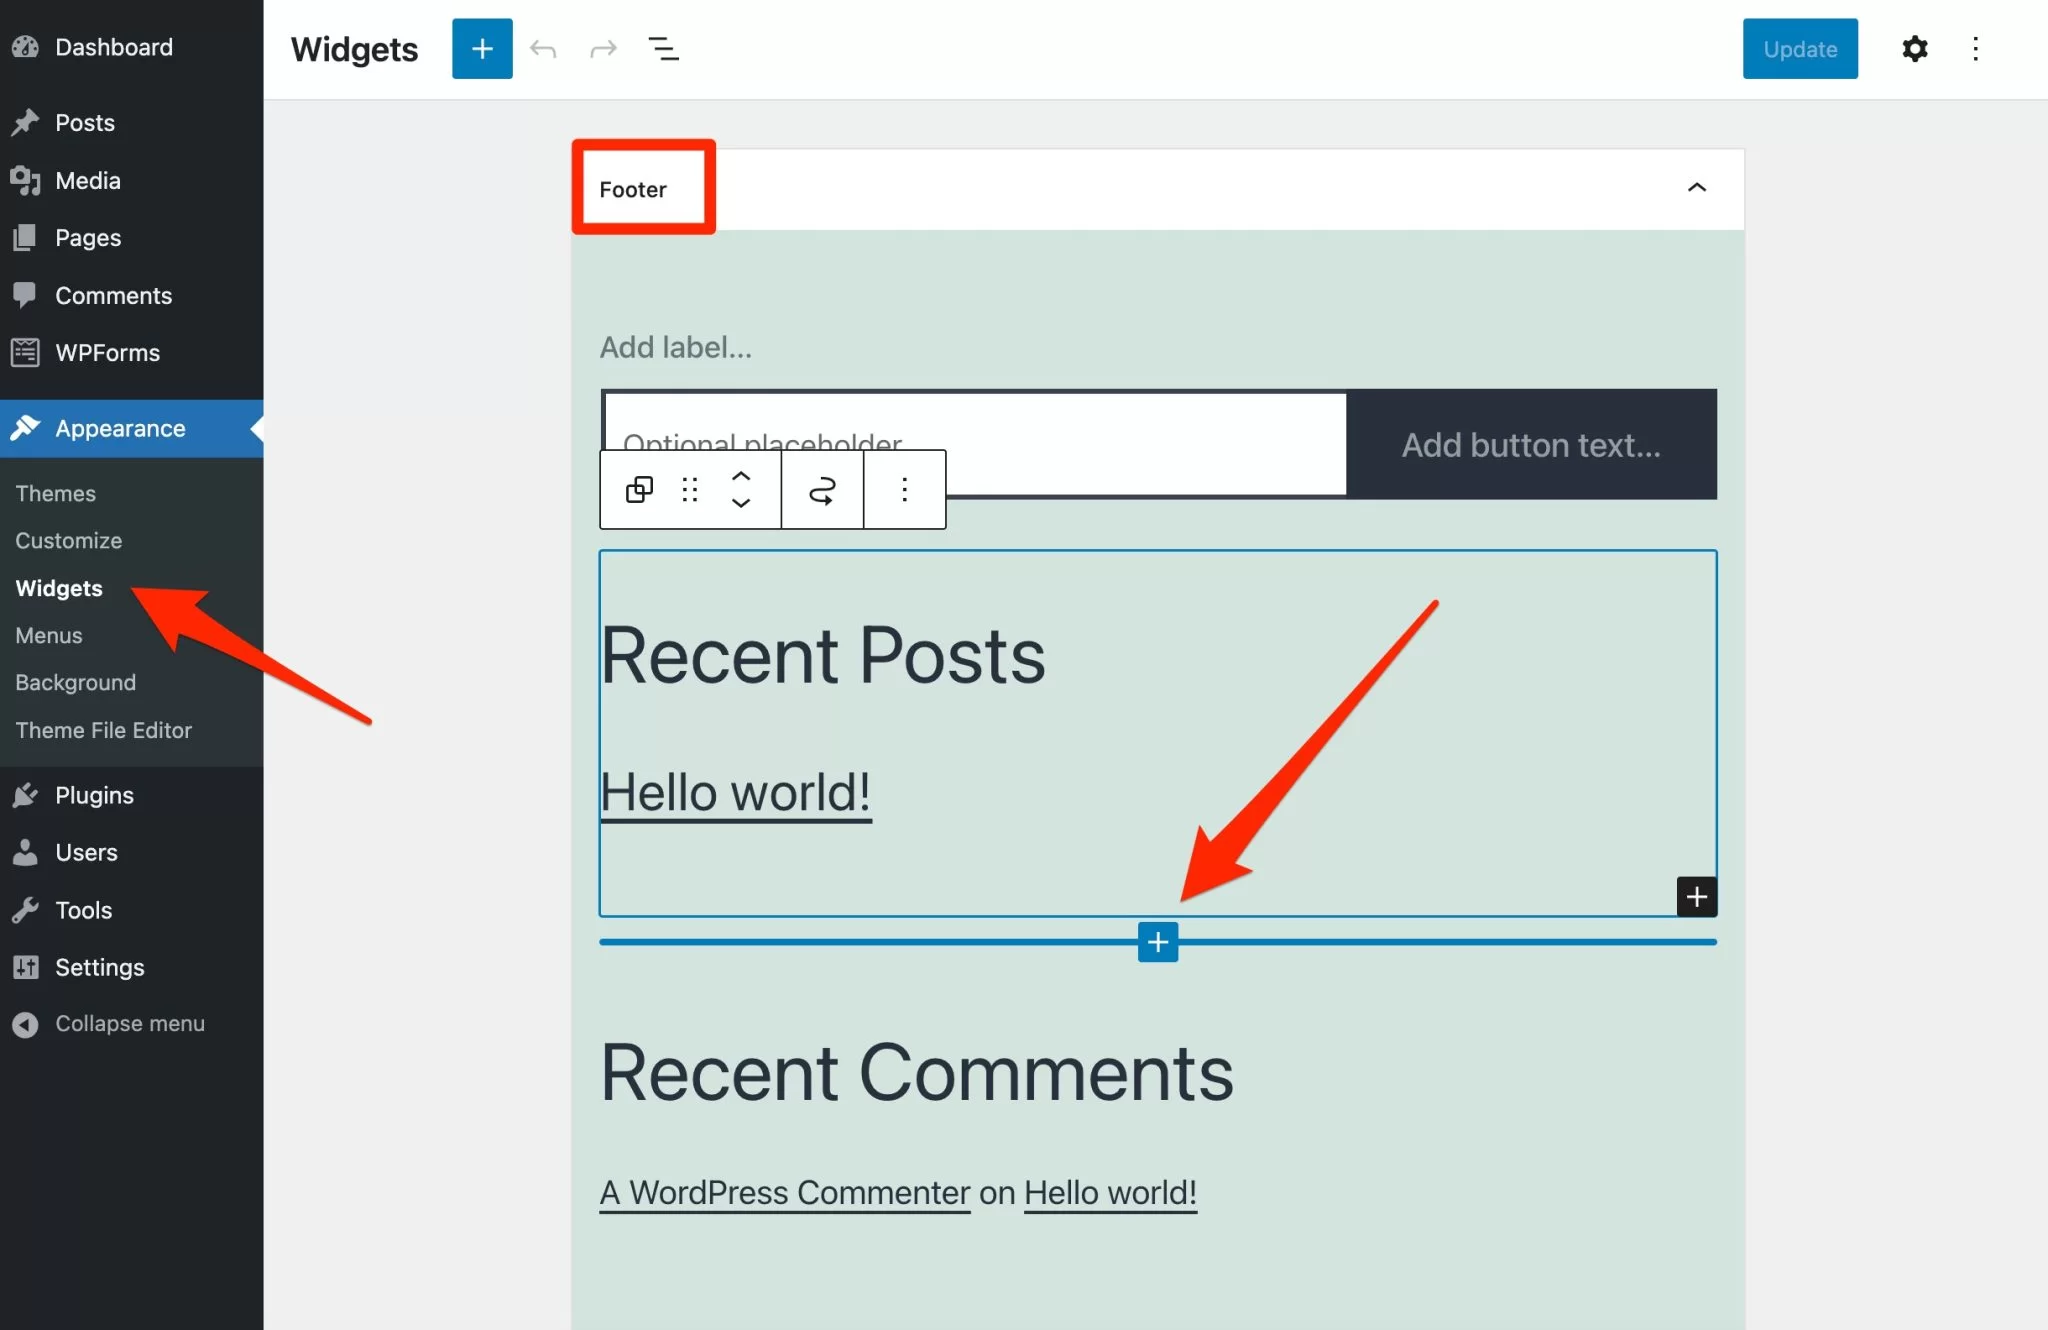Screen dimensions: 2048x1330
Task: Click the plus icon inside Recent Posts block
Action: (x=1696, y=896)
